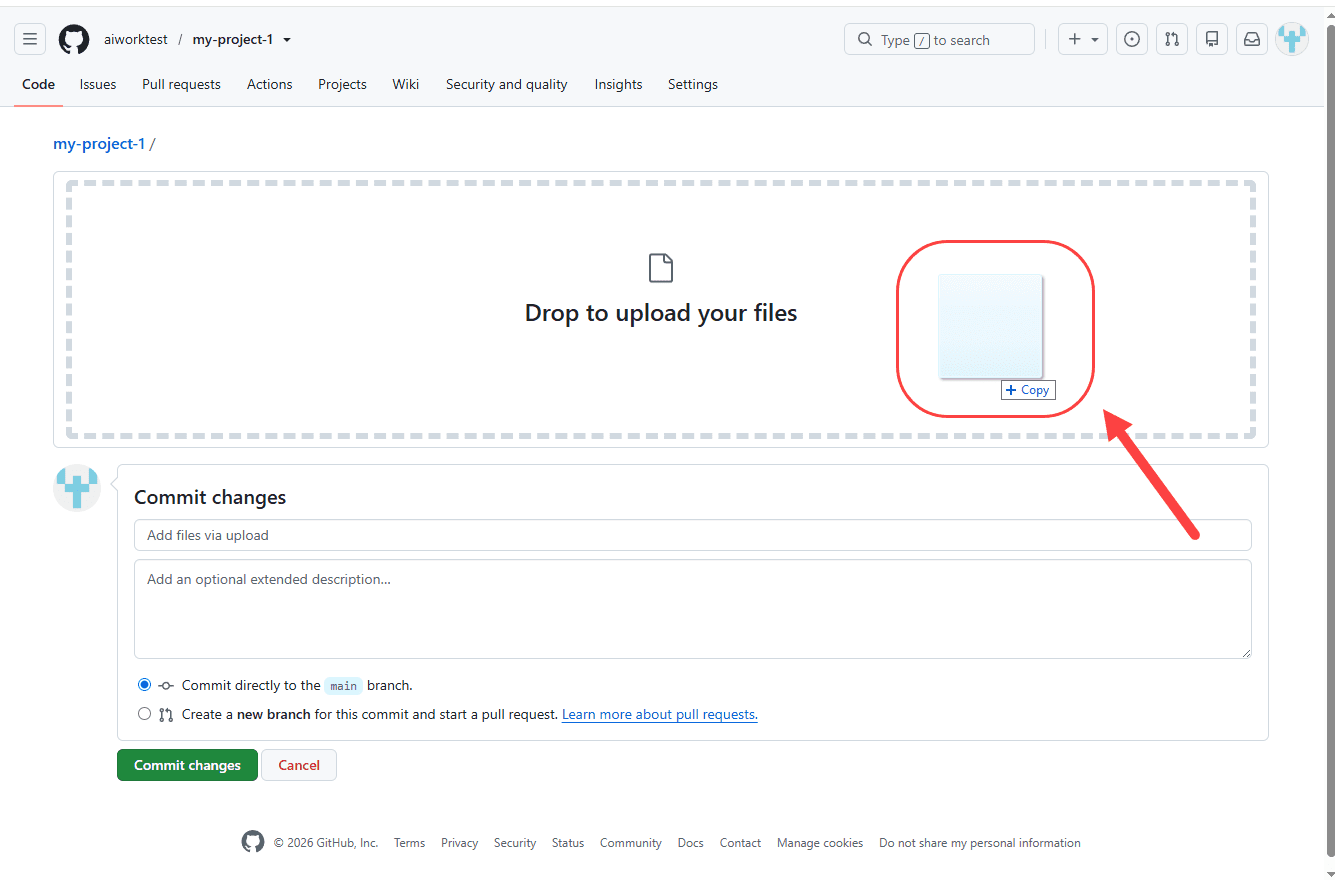
Task: Open the user avatar menu in header
Action: (x=1292, y=39)
